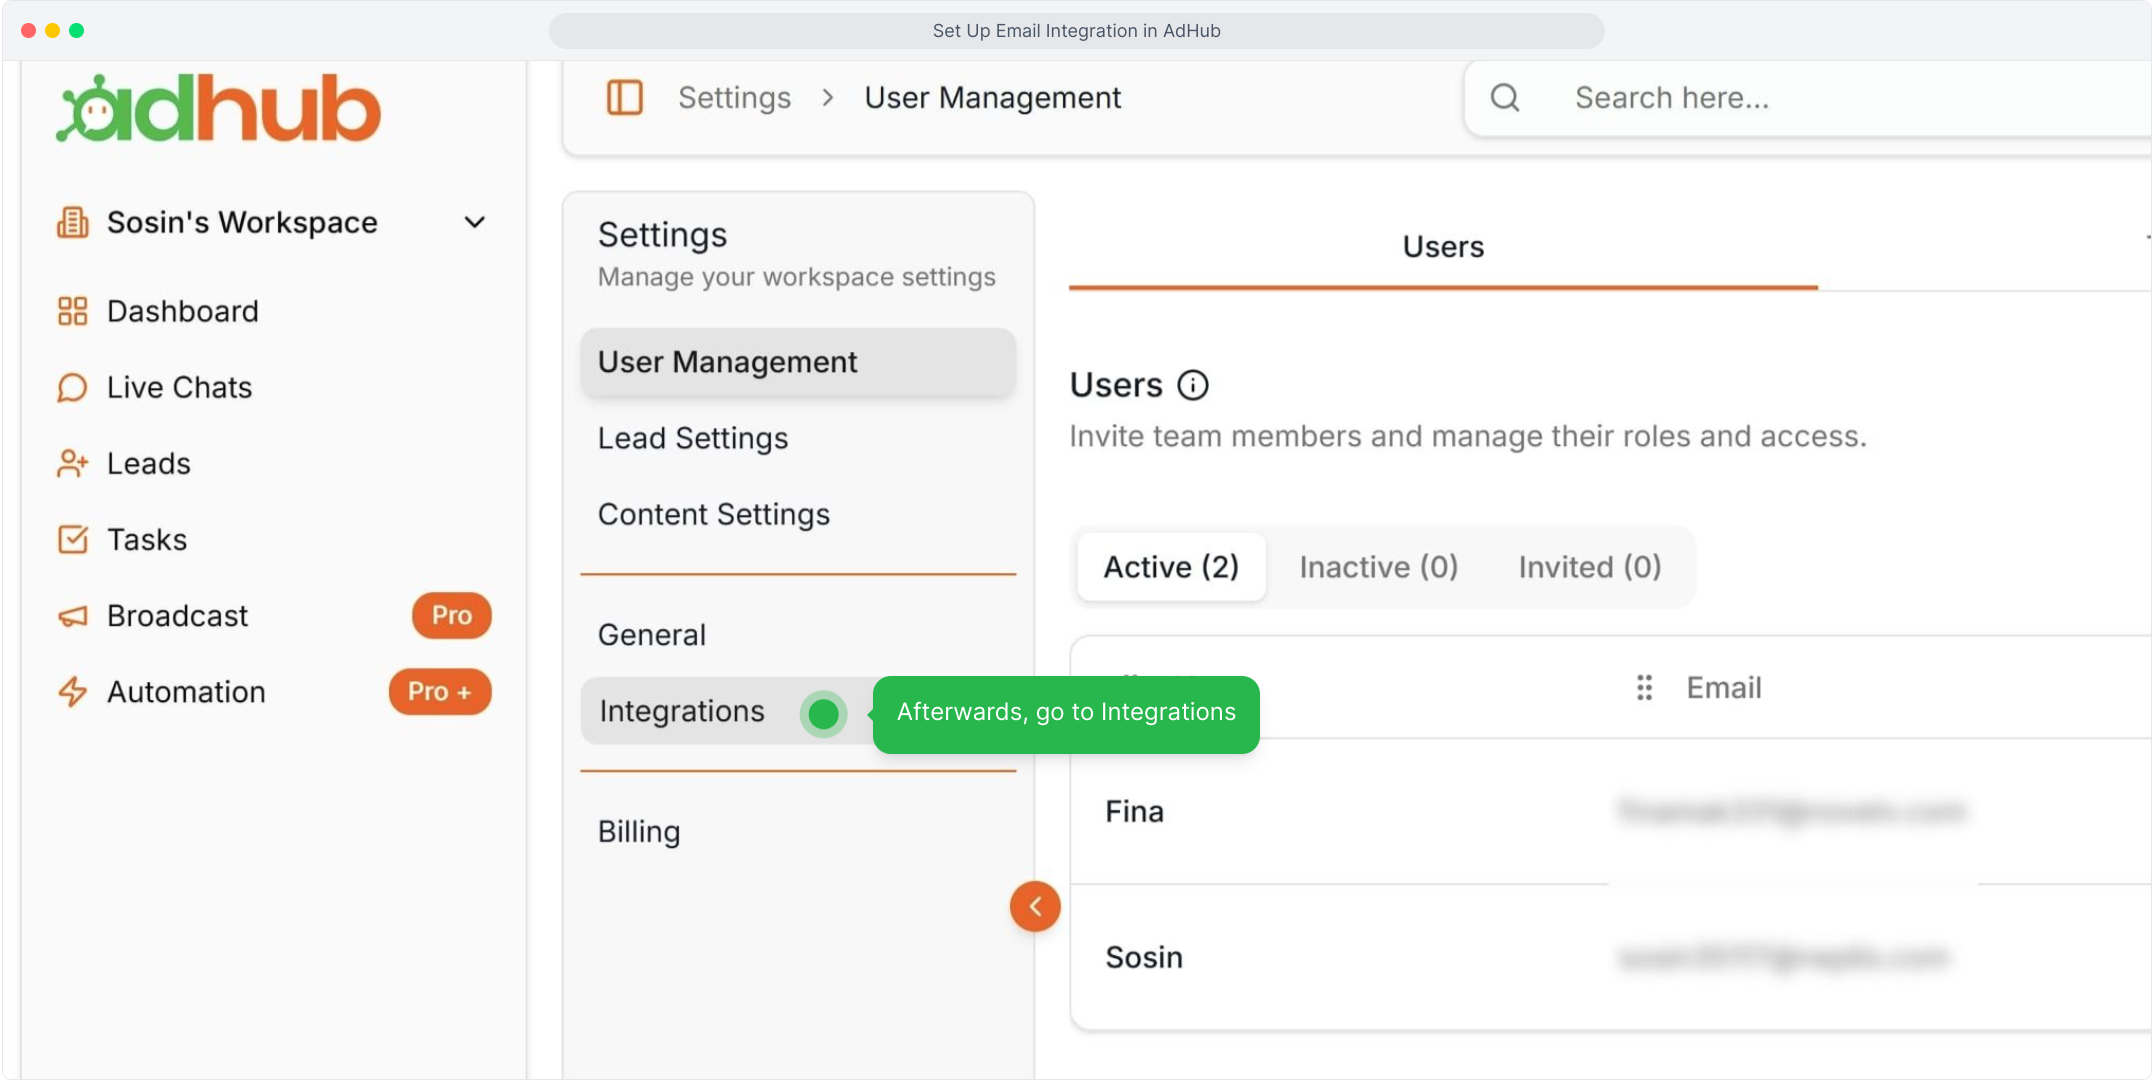2154x1080 pixels.
Task: Select the Invited (0) tab
Action: tap(1590, 567)
